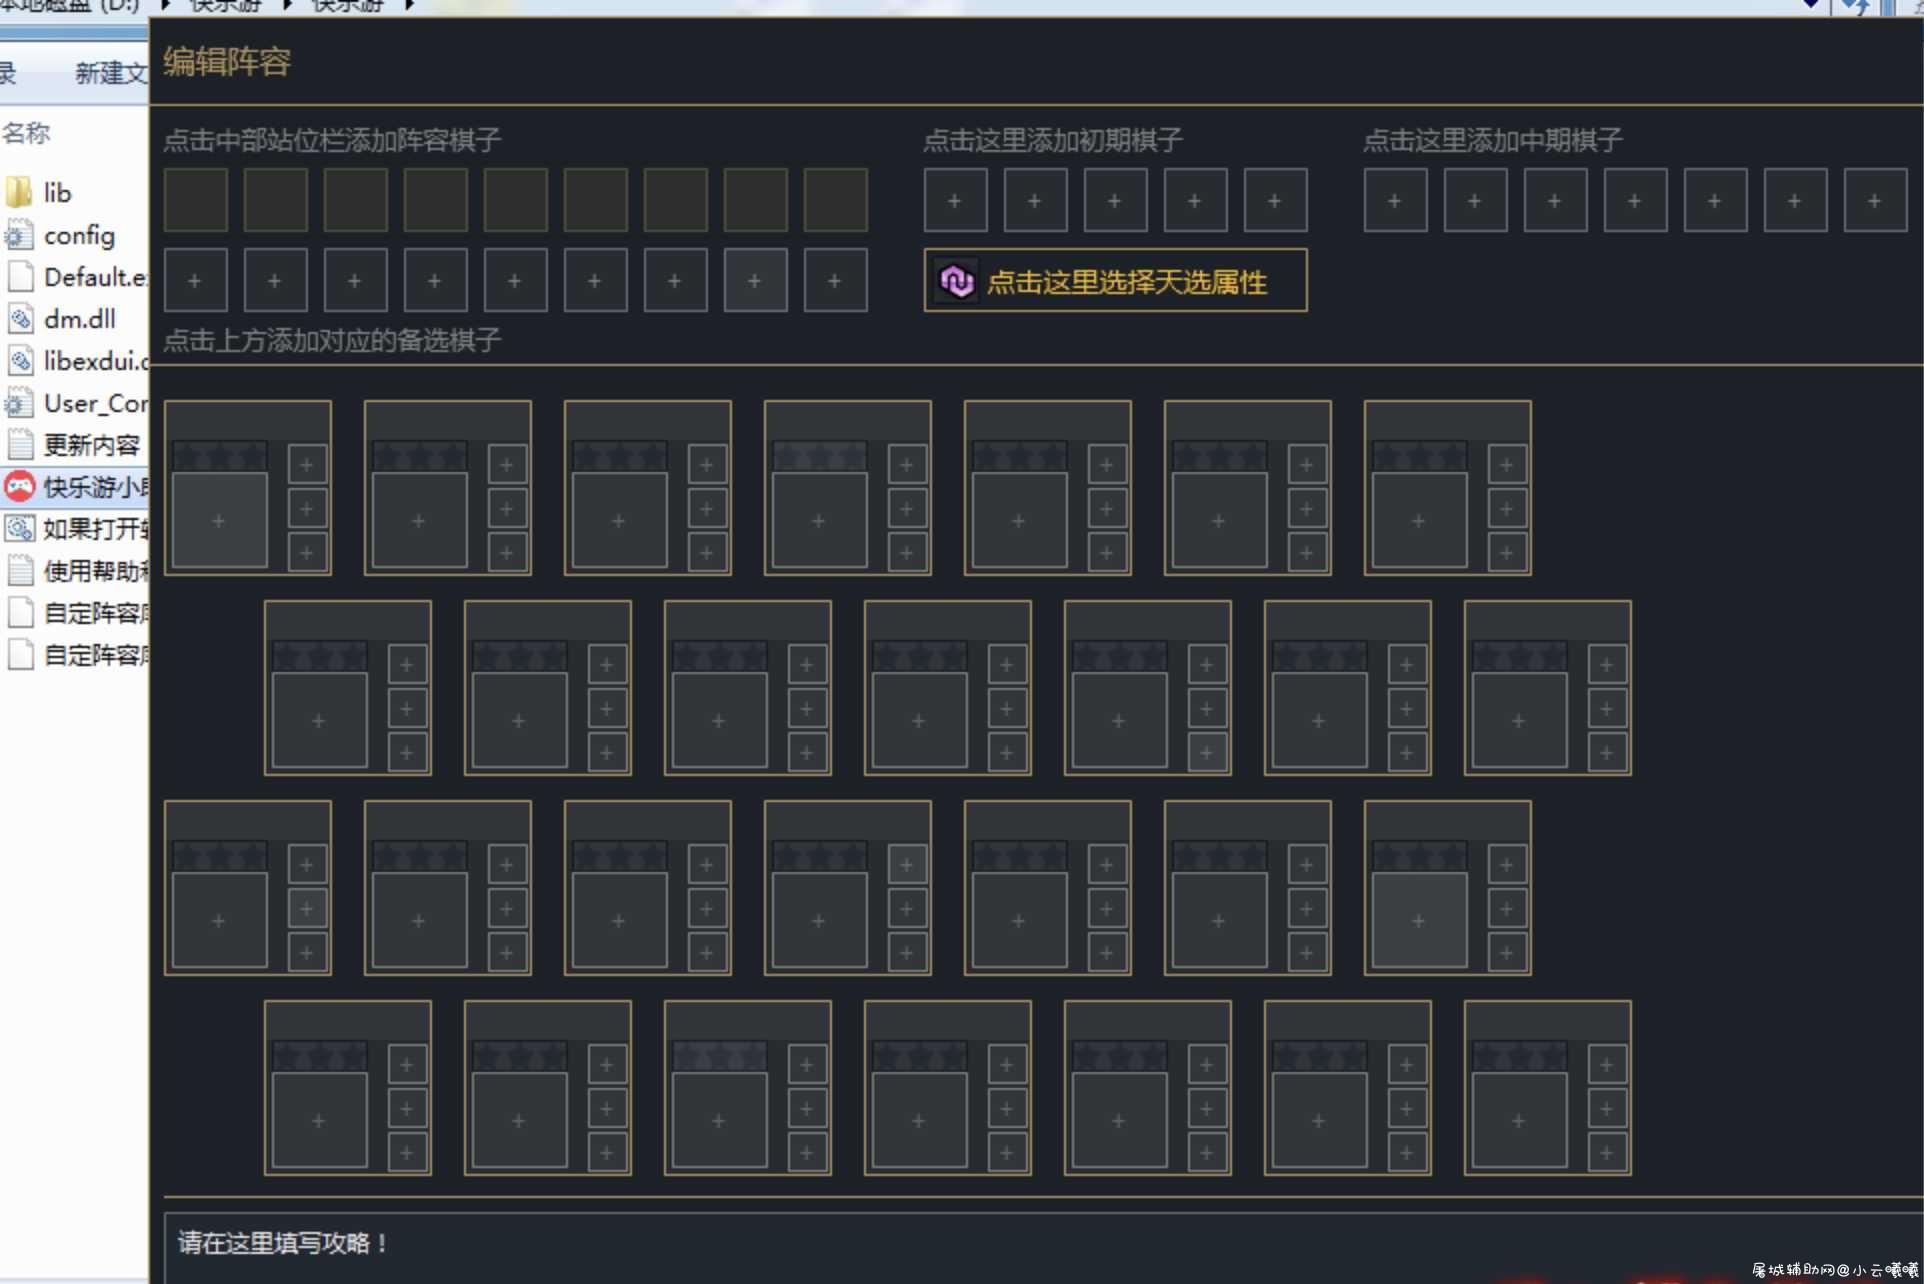Image resolution: width=1924 pixels, height=1284 pixels.
Task: Add hero to last cell of bottom row
Action: (1519, 1120)
